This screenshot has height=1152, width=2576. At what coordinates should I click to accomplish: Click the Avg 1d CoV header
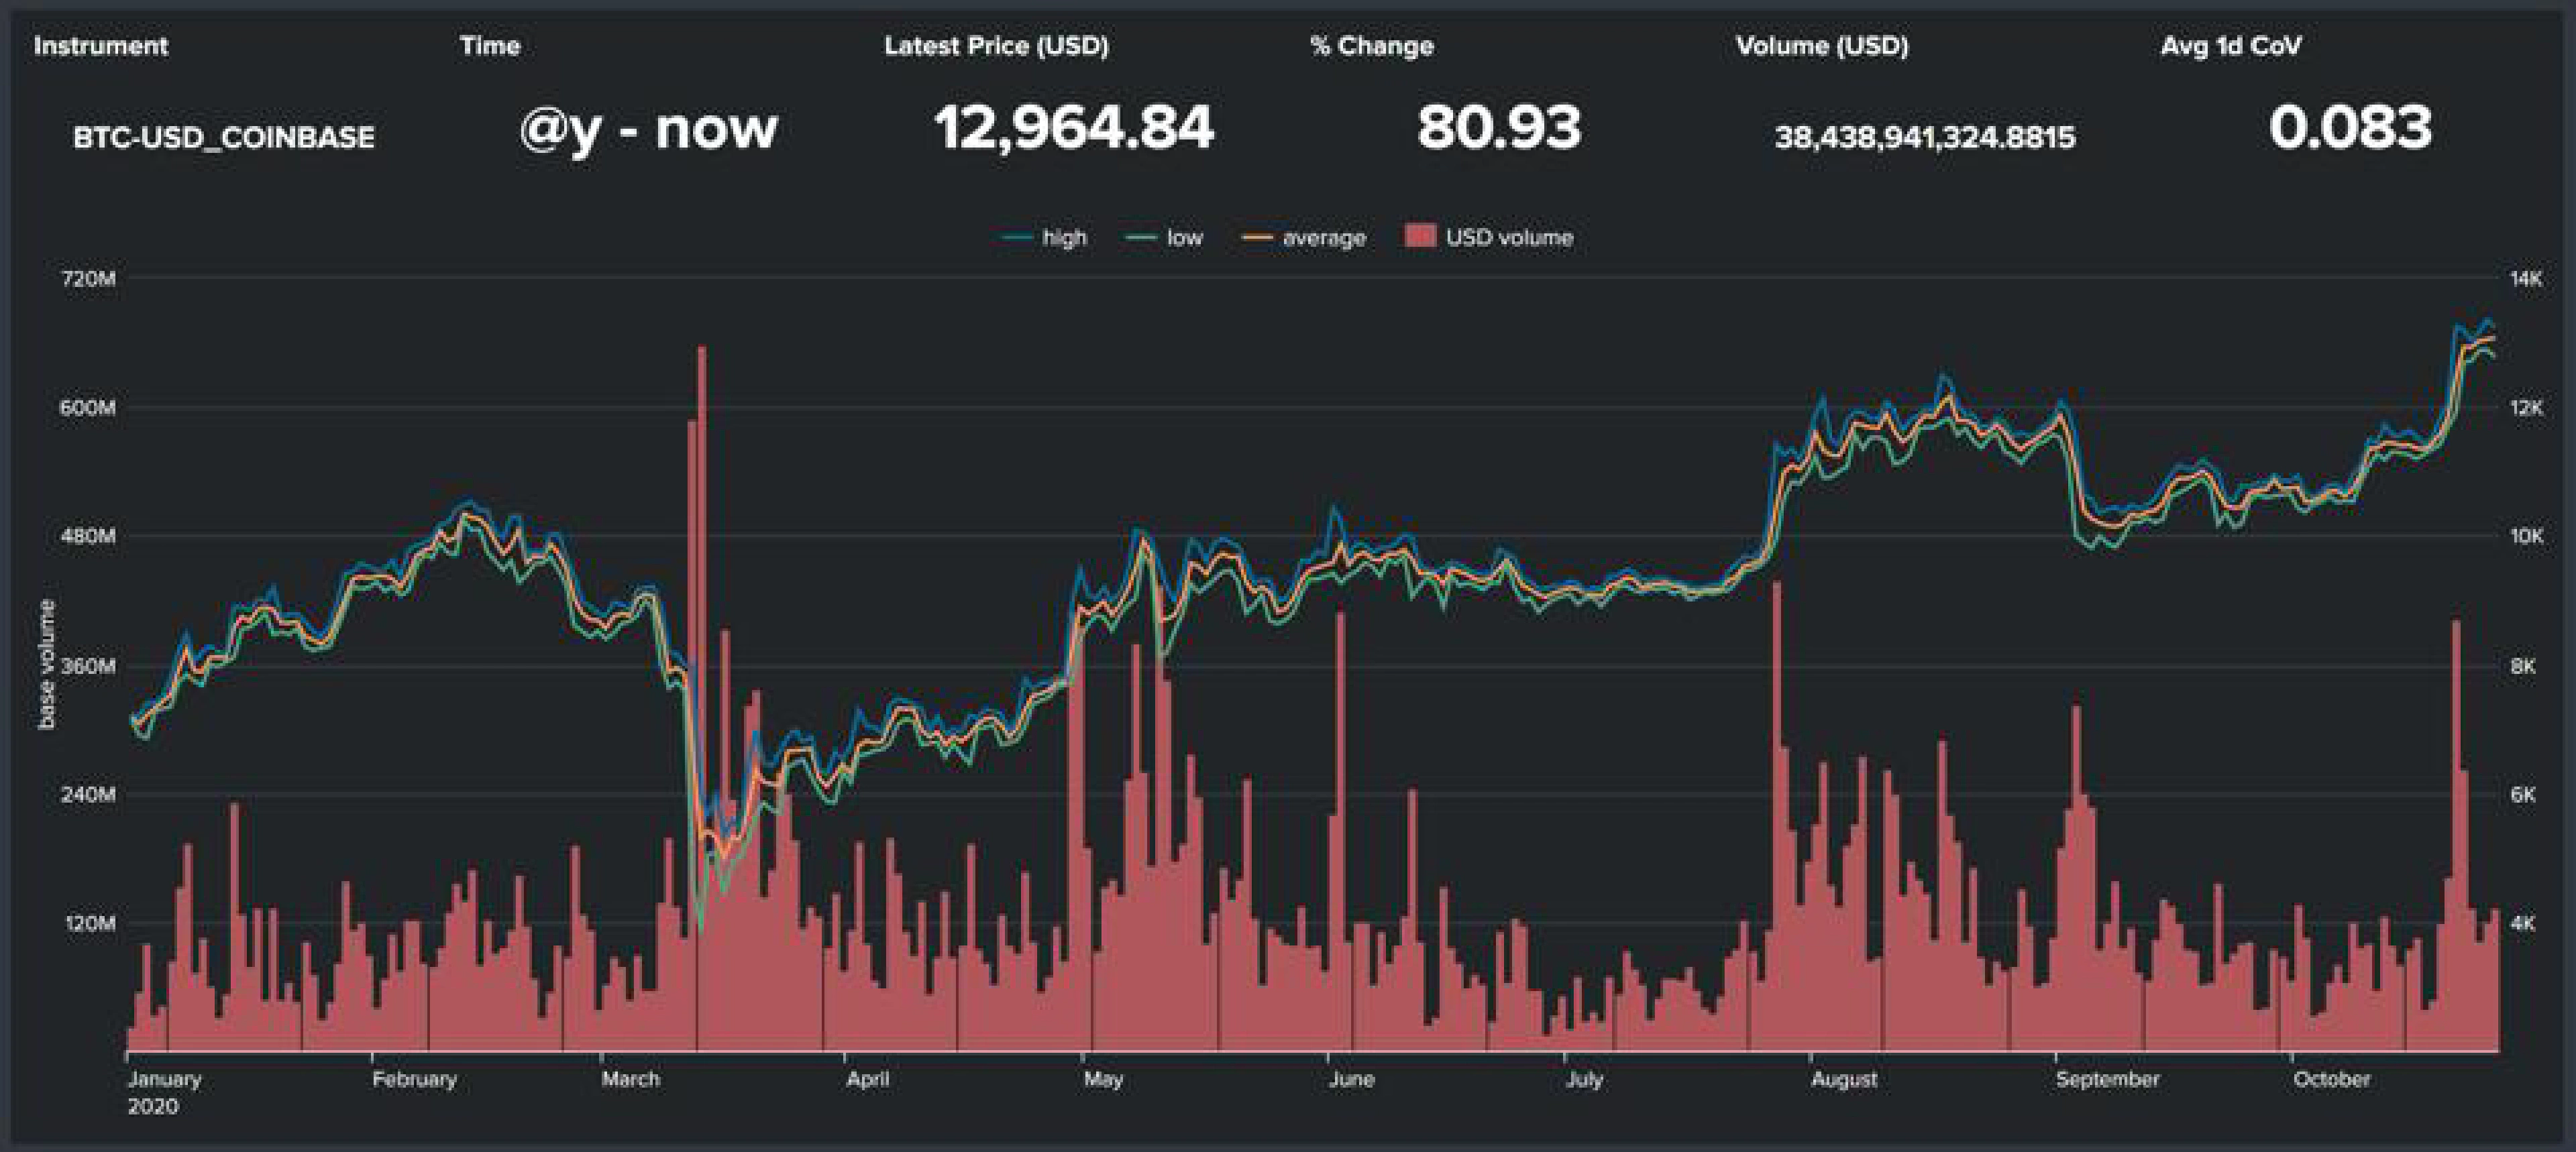point(2231,46)
